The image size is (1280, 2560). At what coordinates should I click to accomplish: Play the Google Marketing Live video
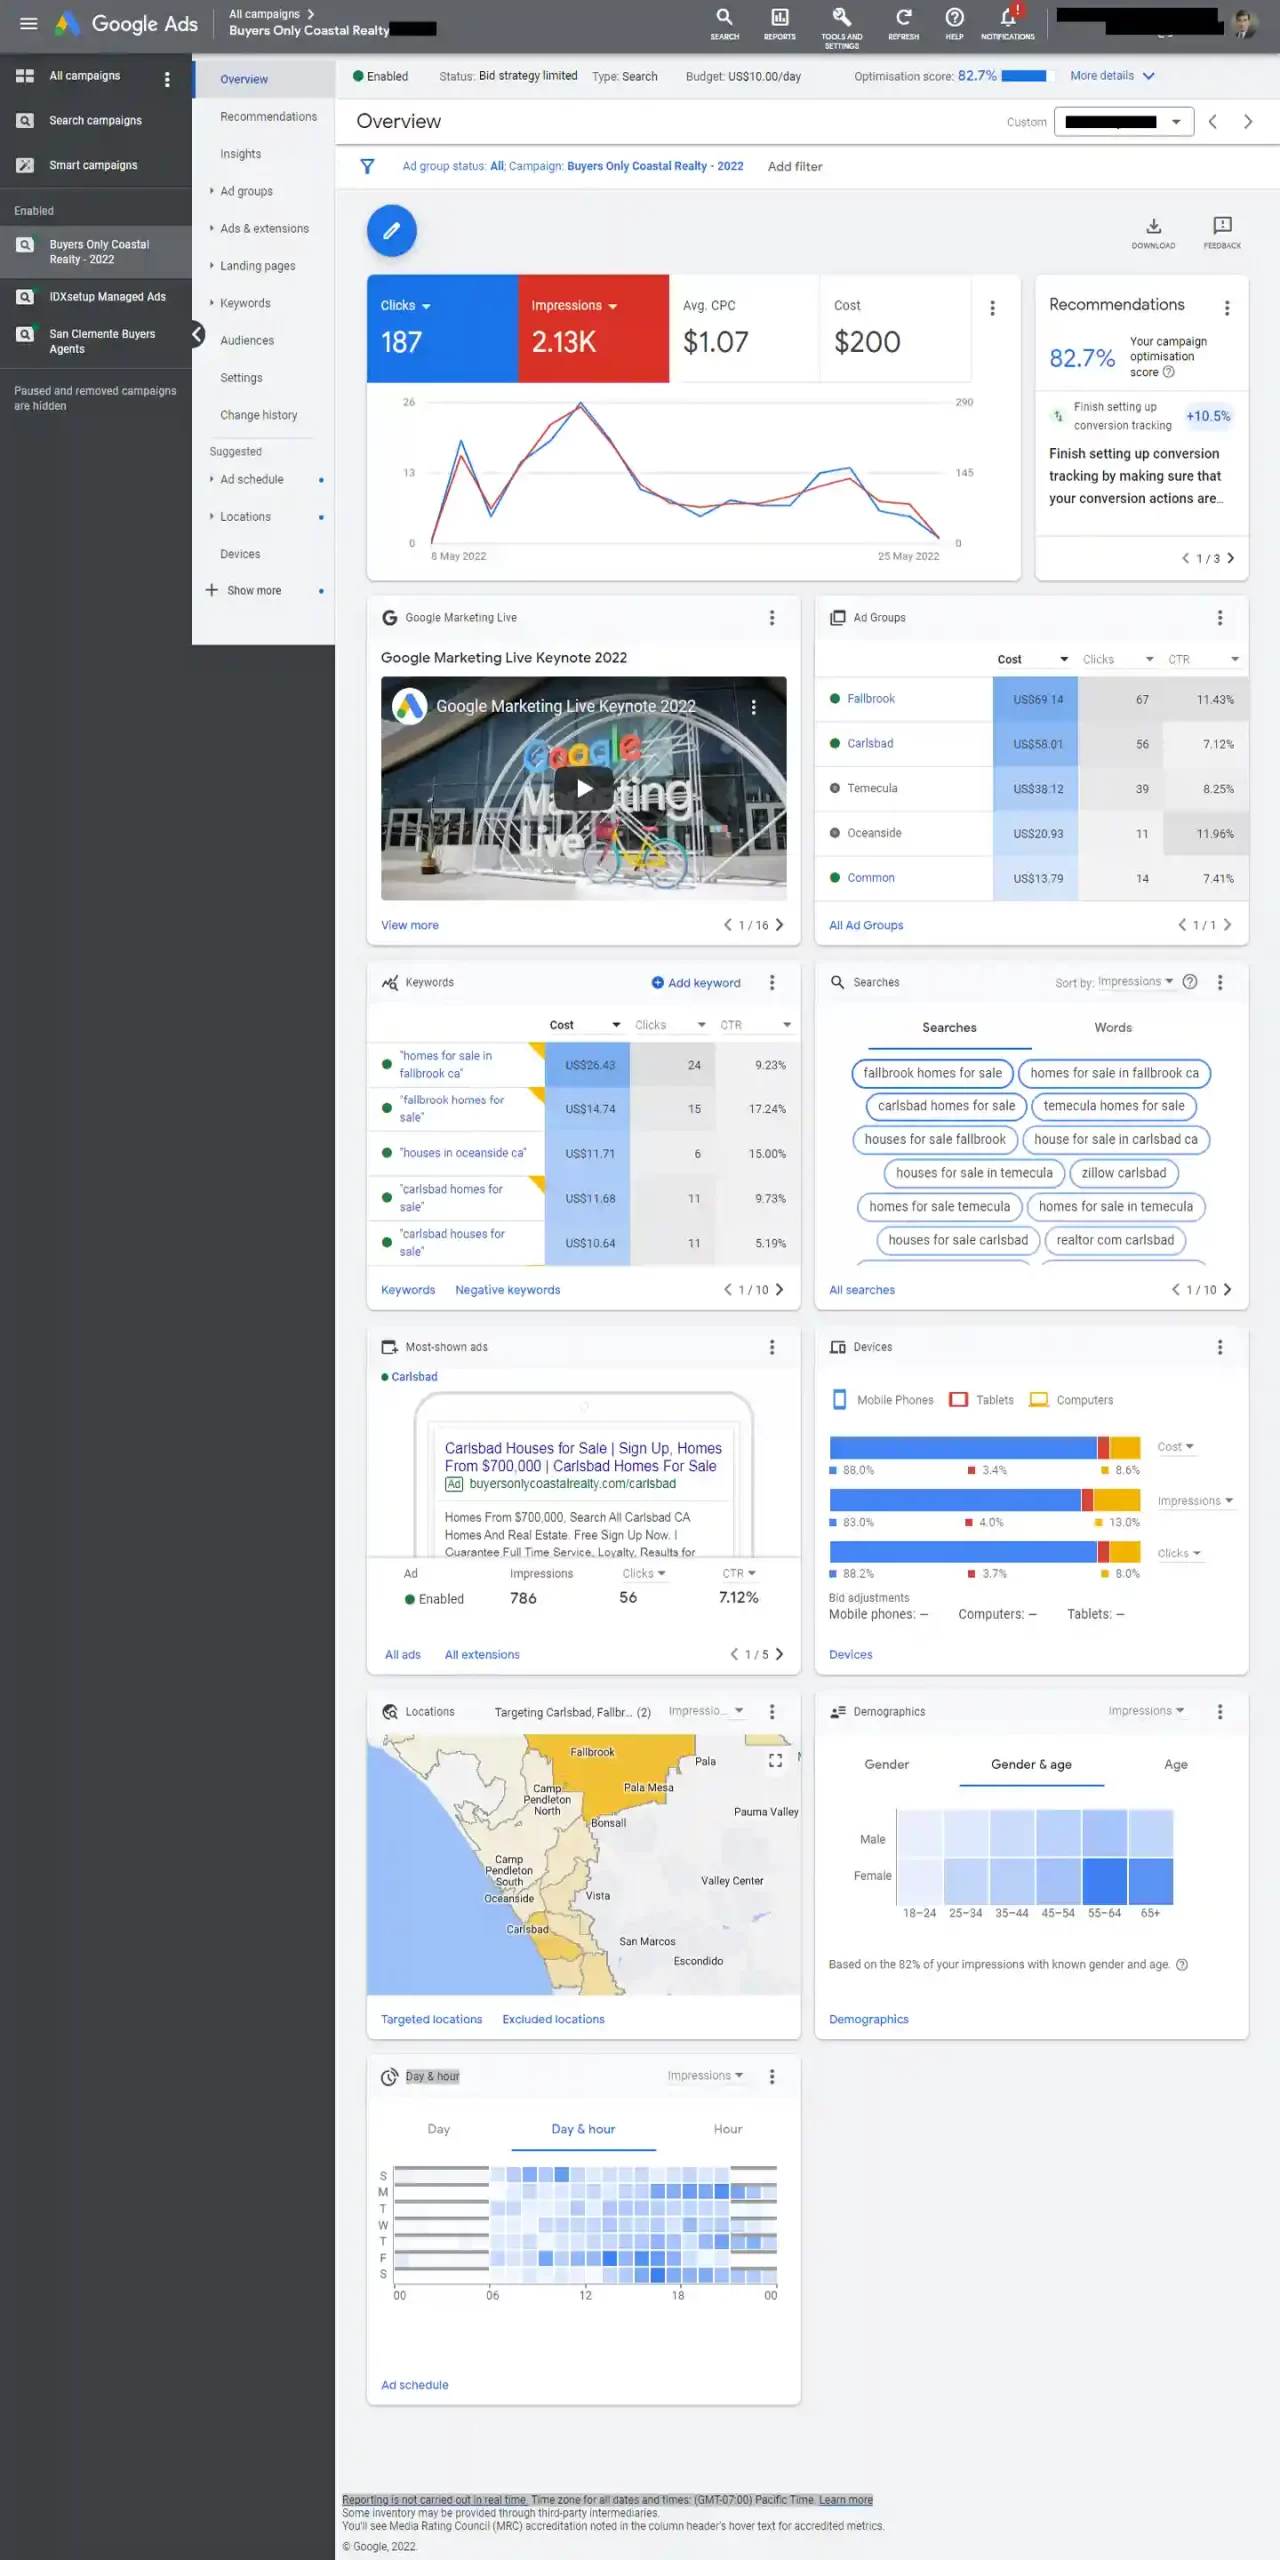584,788
